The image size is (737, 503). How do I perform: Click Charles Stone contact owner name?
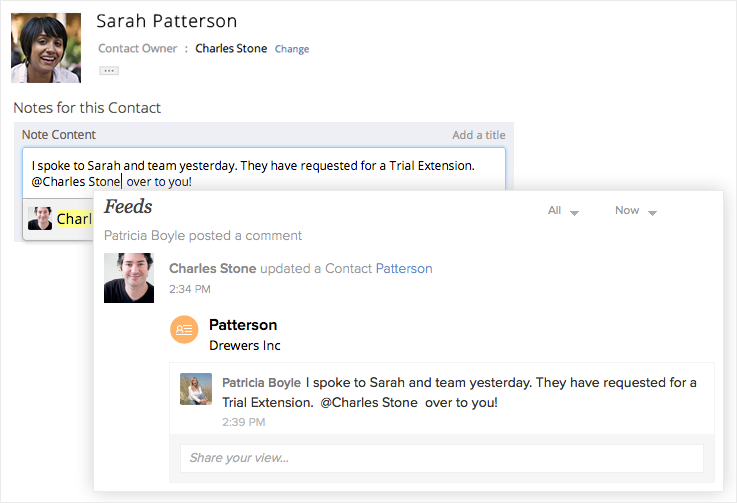point(231,48)
